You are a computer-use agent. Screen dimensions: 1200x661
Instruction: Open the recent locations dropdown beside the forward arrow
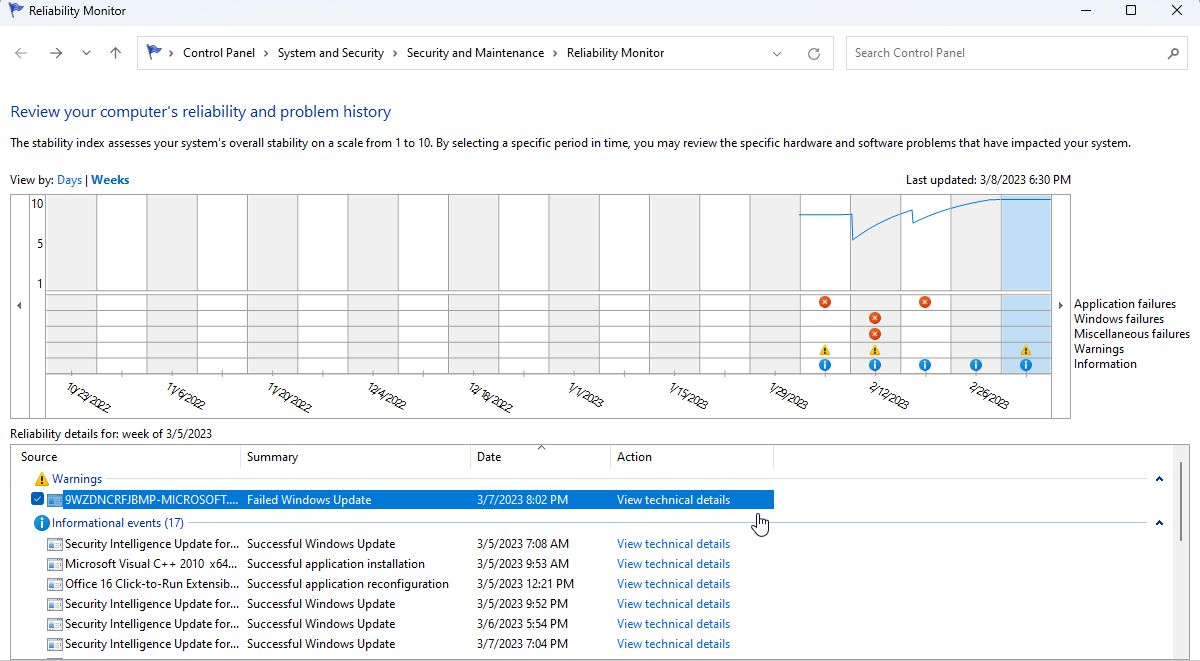pos(86,53)
